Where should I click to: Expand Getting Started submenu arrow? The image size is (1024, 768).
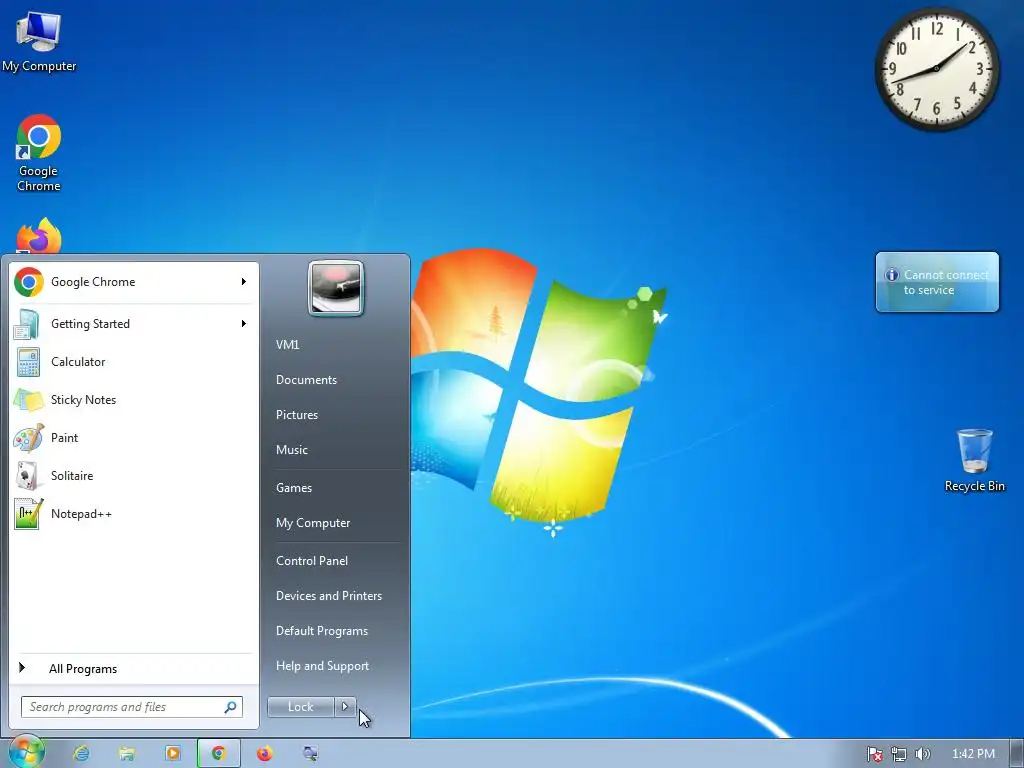coord(244,323)
